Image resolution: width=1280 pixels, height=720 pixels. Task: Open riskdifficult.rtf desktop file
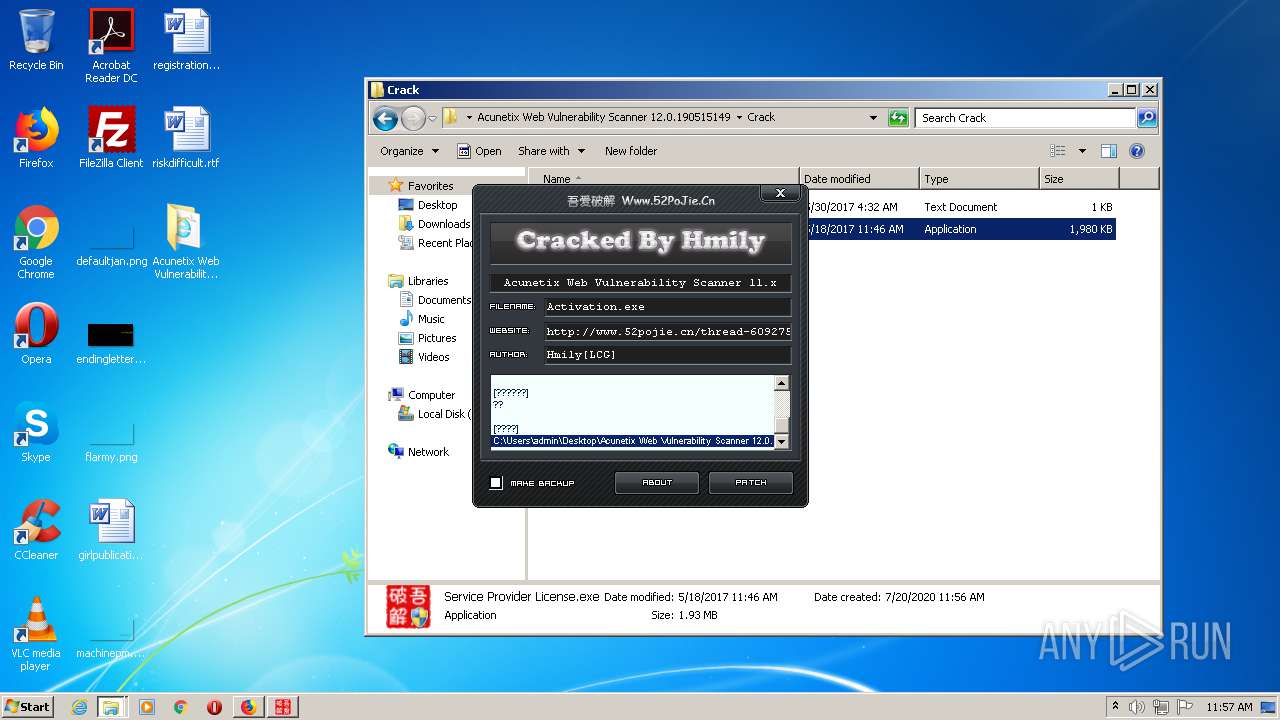pyautogui.click(x=186, y=138)
